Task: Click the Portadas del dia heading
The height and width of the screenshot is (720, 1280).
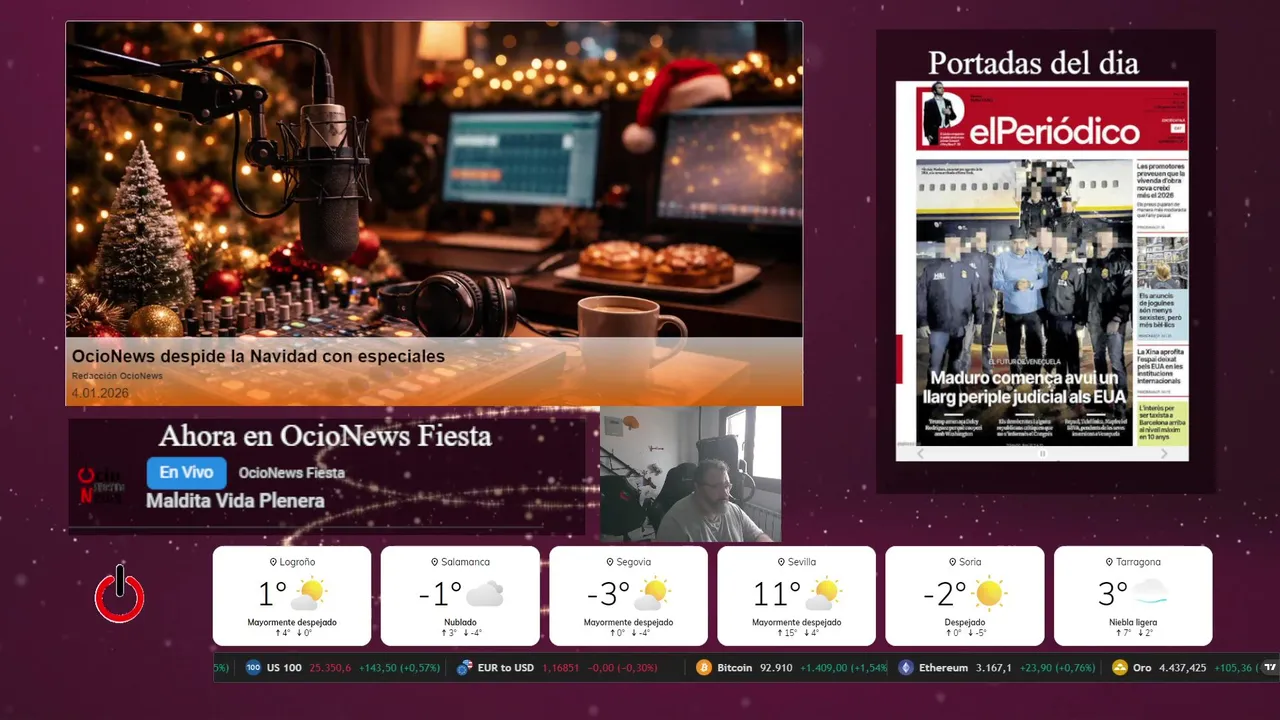Action: tap(1033, 63)
